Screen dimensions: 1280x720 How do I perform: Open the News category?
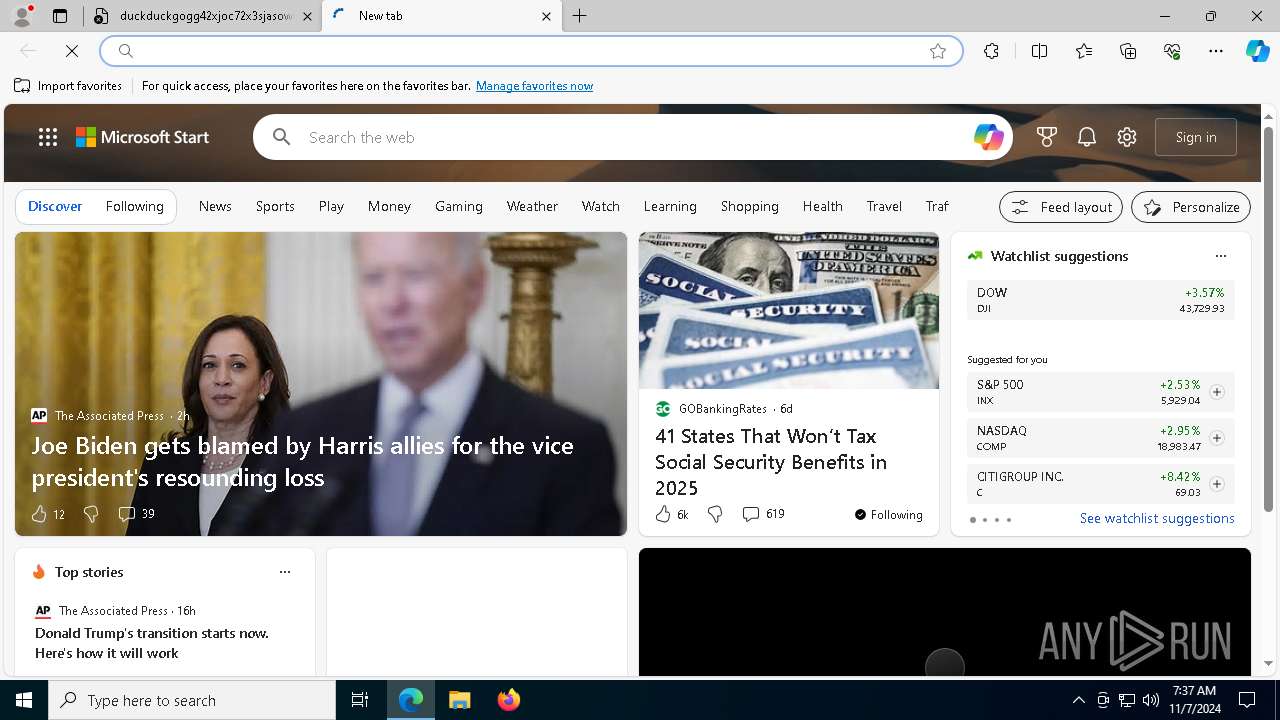coord(215,206)
